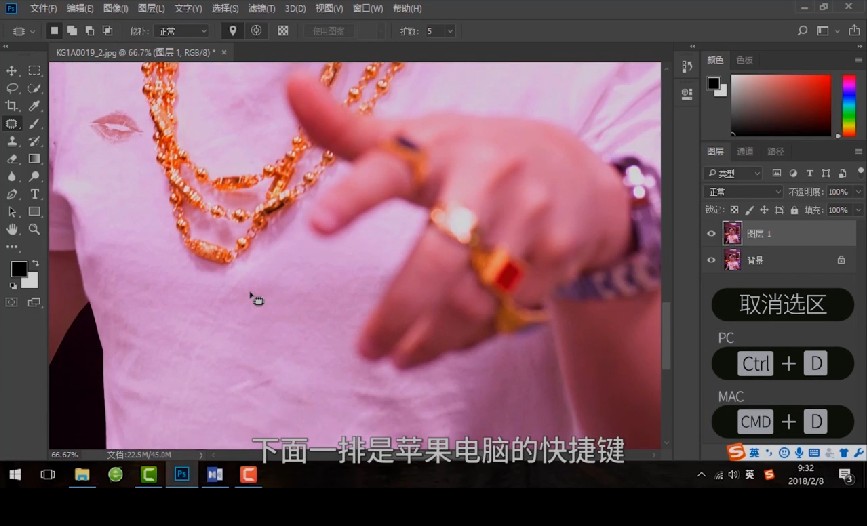Screen dimensions: 867x526
Task: Select the Brush tool
Action: pos(35,124)
